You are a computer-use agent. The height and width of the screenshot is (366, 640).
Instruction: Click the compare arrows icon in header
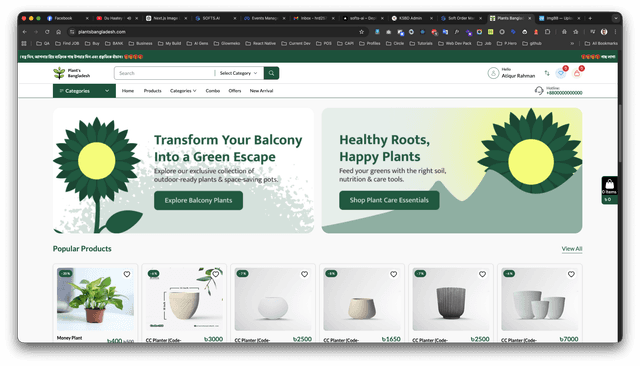[547, 73]
